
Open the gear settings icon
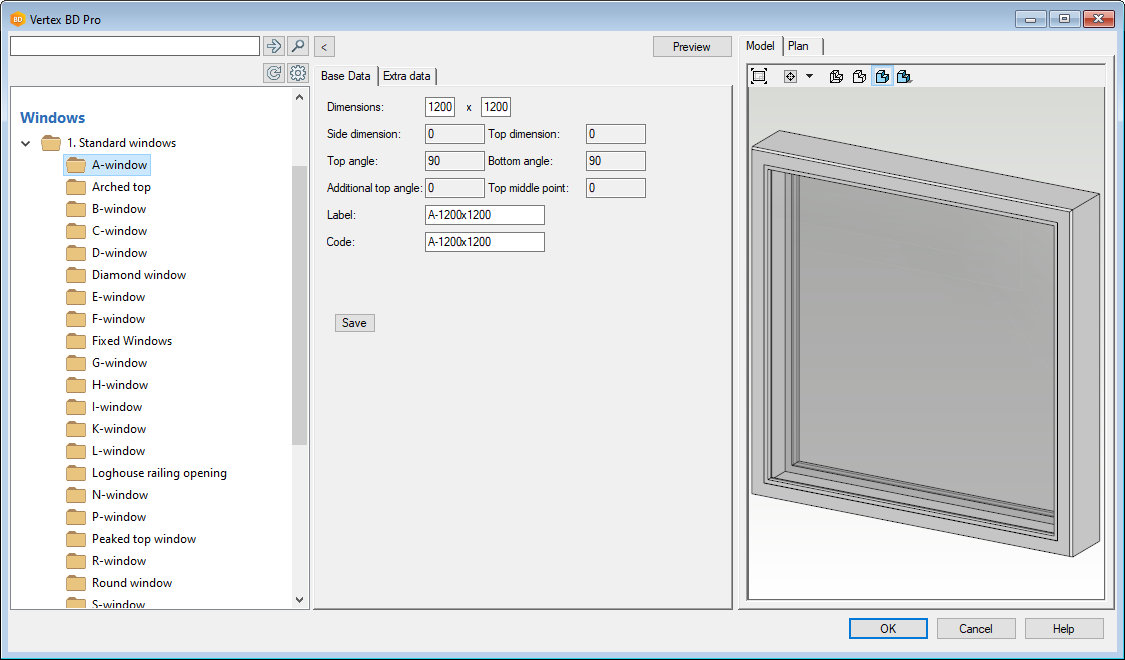coord(297,73)
